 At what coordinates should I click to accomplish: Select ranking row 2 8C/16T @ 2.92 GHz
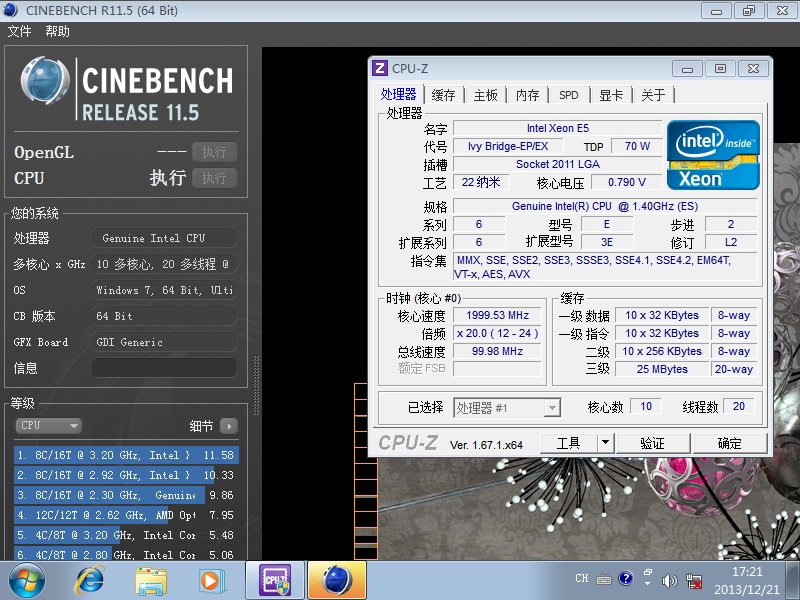point(126,475)
